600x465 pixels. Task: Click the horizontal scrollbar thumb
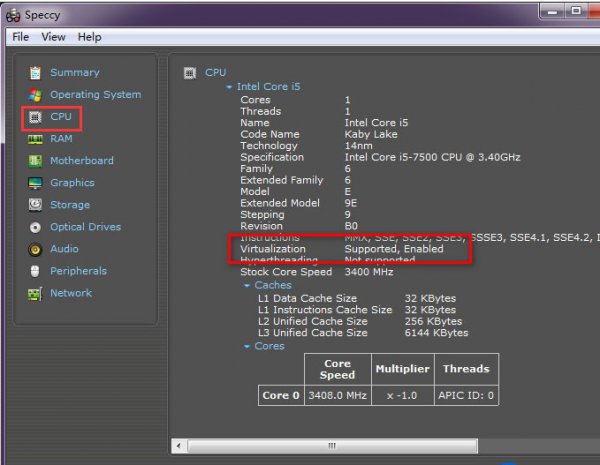click(332, 446)
